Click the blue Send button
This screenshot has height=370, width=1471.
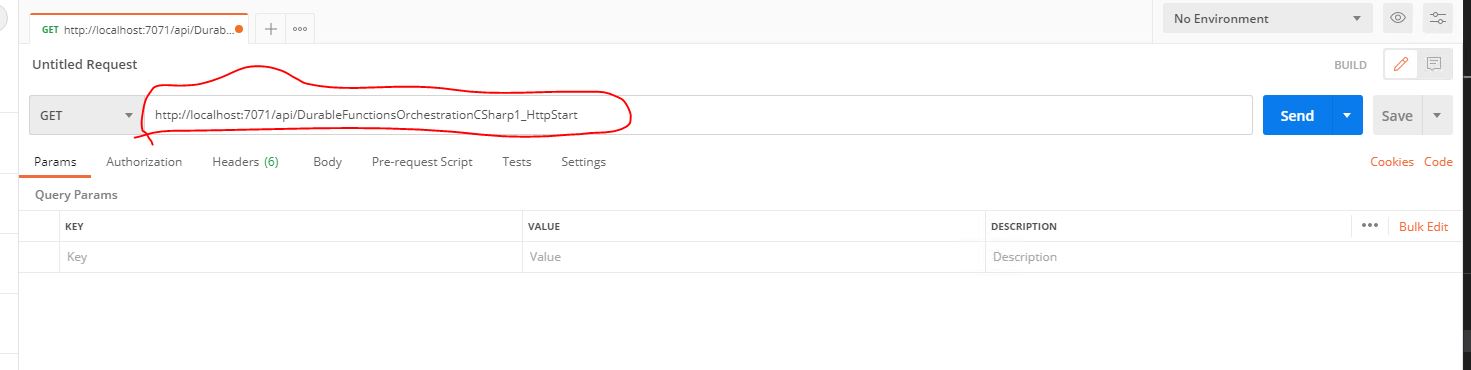1297,115
